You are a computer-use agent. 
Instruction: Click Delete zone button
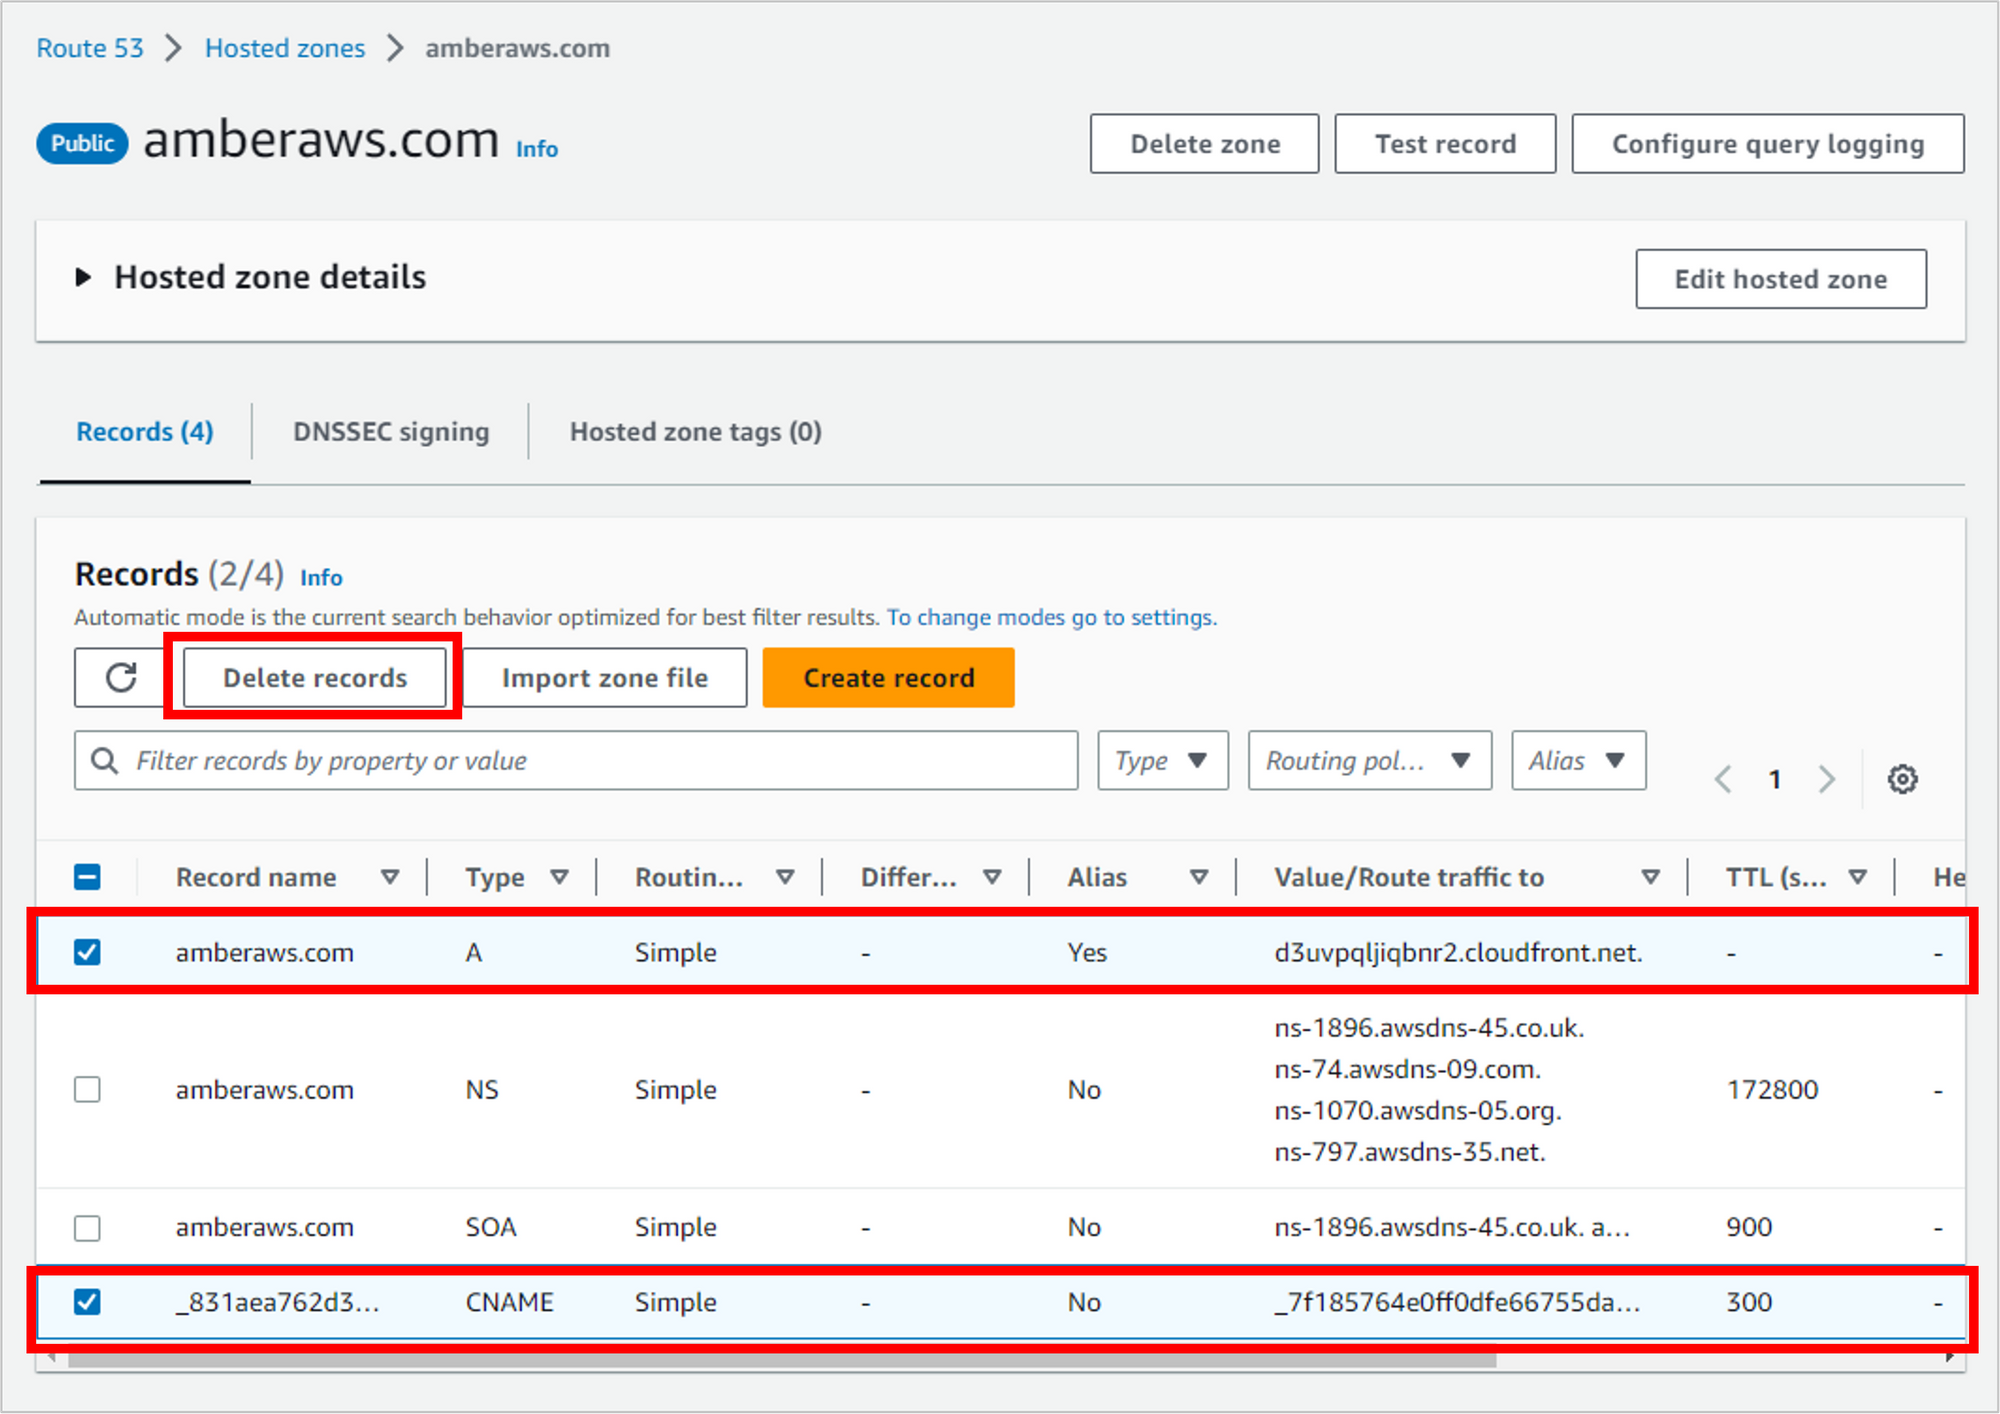pyautogui.click(x=1205, y=144)
